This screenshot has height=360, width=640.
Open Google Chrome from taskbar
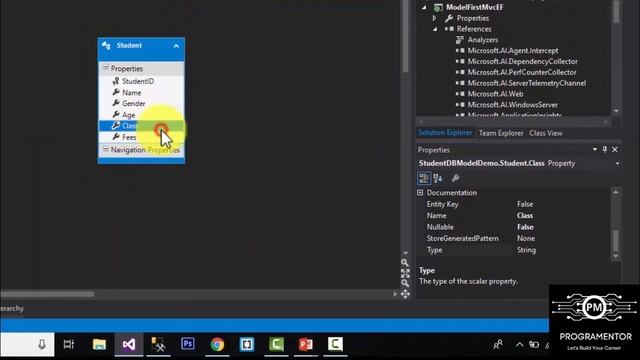tap(217, 344)
